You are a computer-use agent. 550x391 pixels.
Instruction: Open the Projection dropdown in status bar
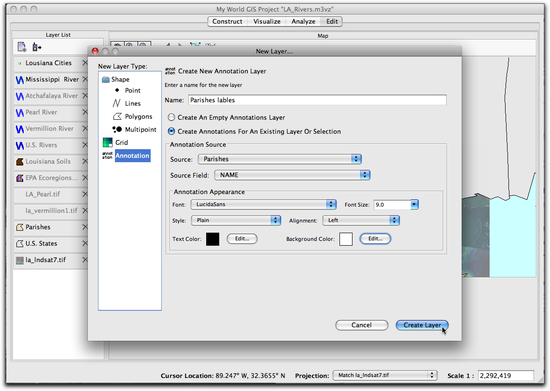point(385,375)
